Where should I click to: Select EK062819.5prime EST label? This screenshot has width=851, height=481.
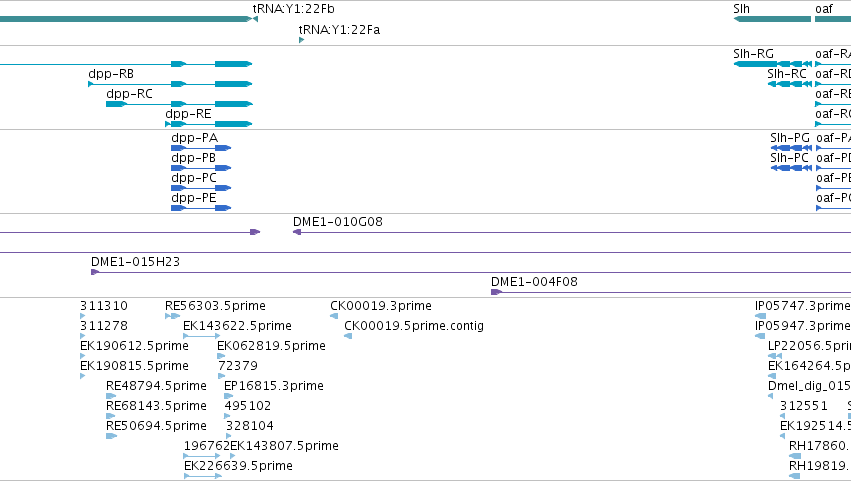(x=271, y=346)
